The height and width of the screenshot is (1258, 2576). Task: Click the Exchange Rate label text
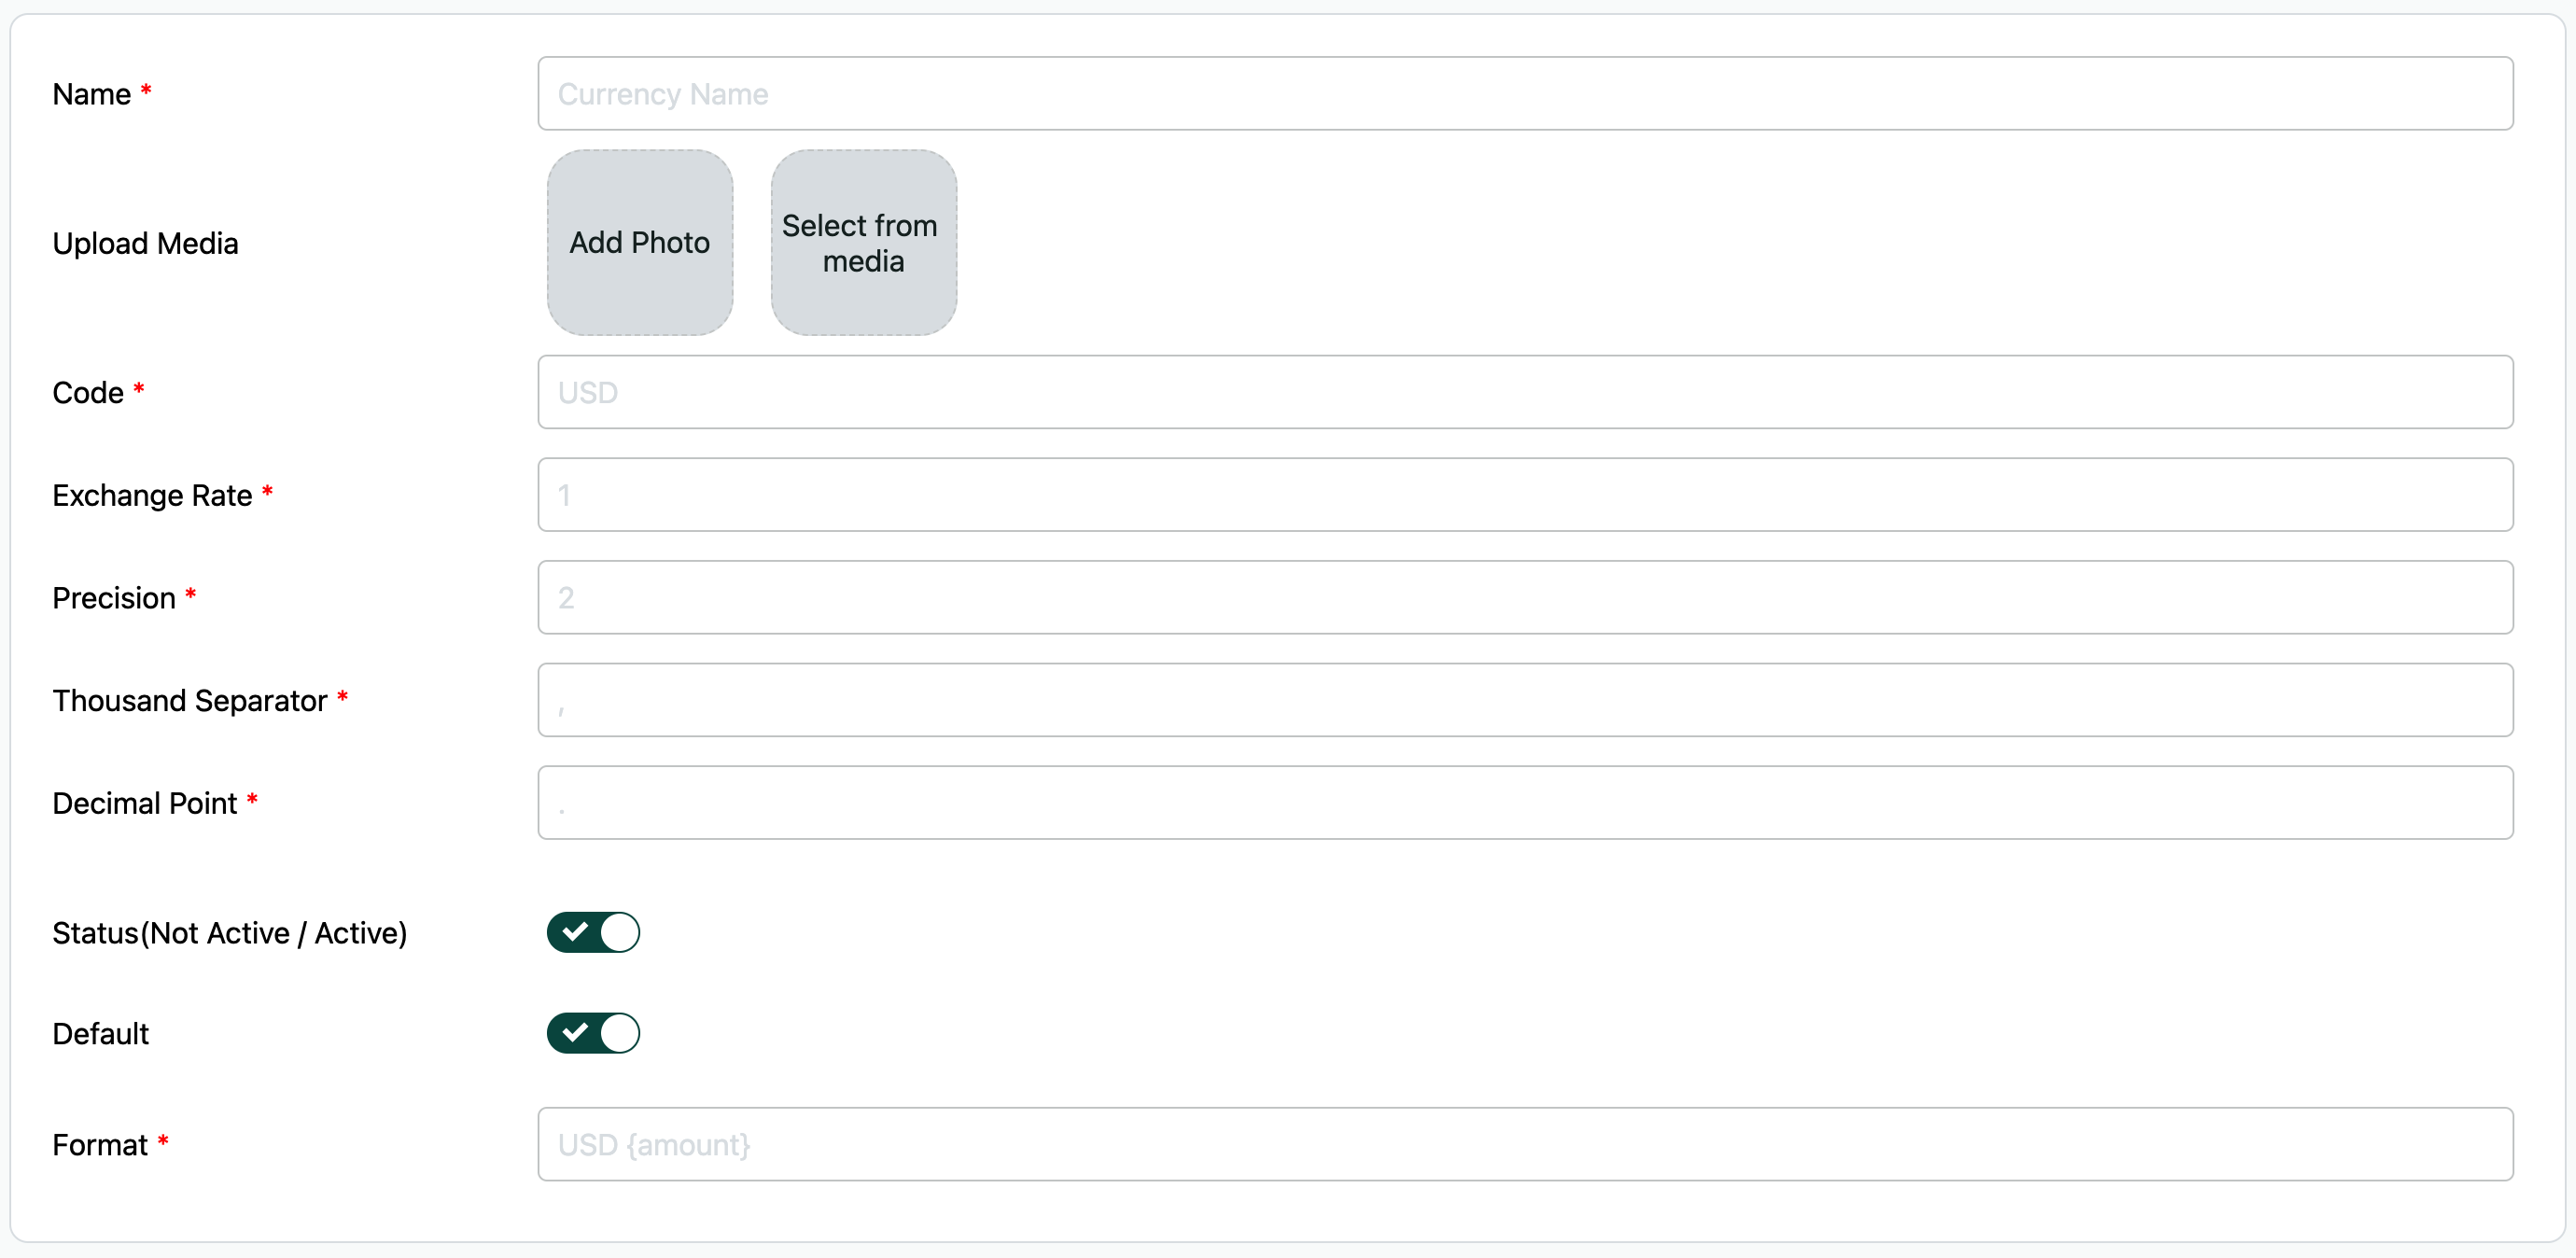tap(152, 495)
